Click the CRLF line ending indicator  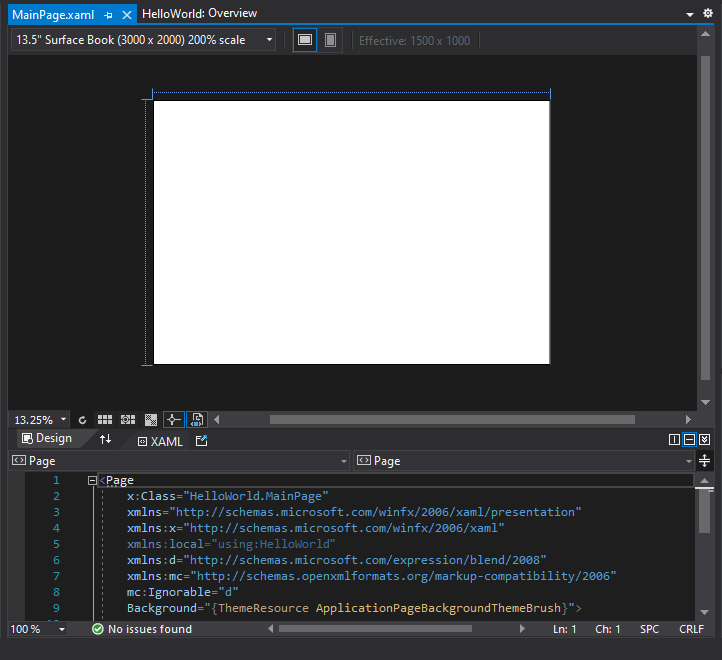[x=691, y=629]
